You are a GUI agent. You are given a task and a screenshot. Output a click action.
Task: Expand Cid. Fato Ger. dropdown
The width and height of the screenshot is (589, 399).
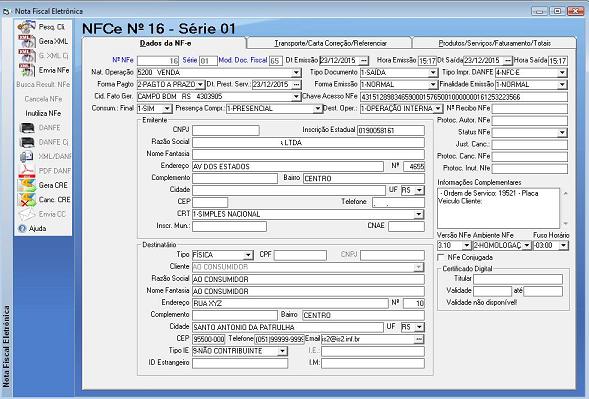(x=296, y=97)
